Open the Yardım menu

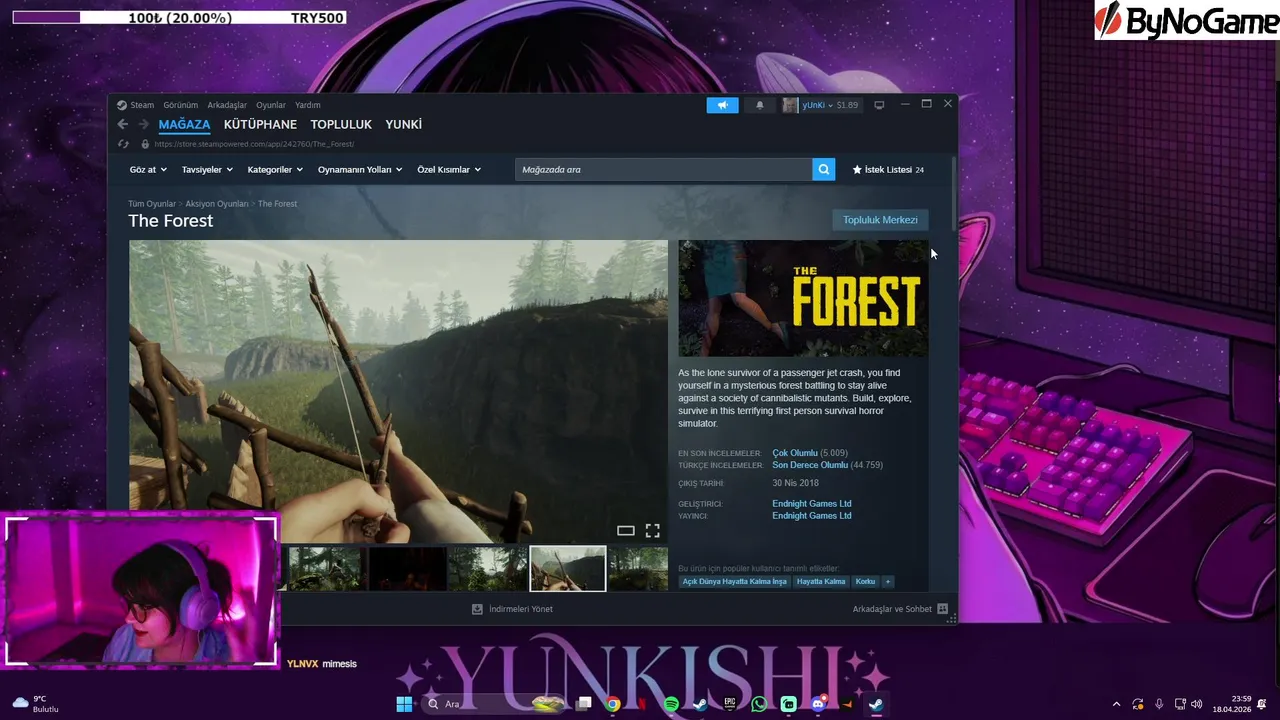(x=308, y=105)
